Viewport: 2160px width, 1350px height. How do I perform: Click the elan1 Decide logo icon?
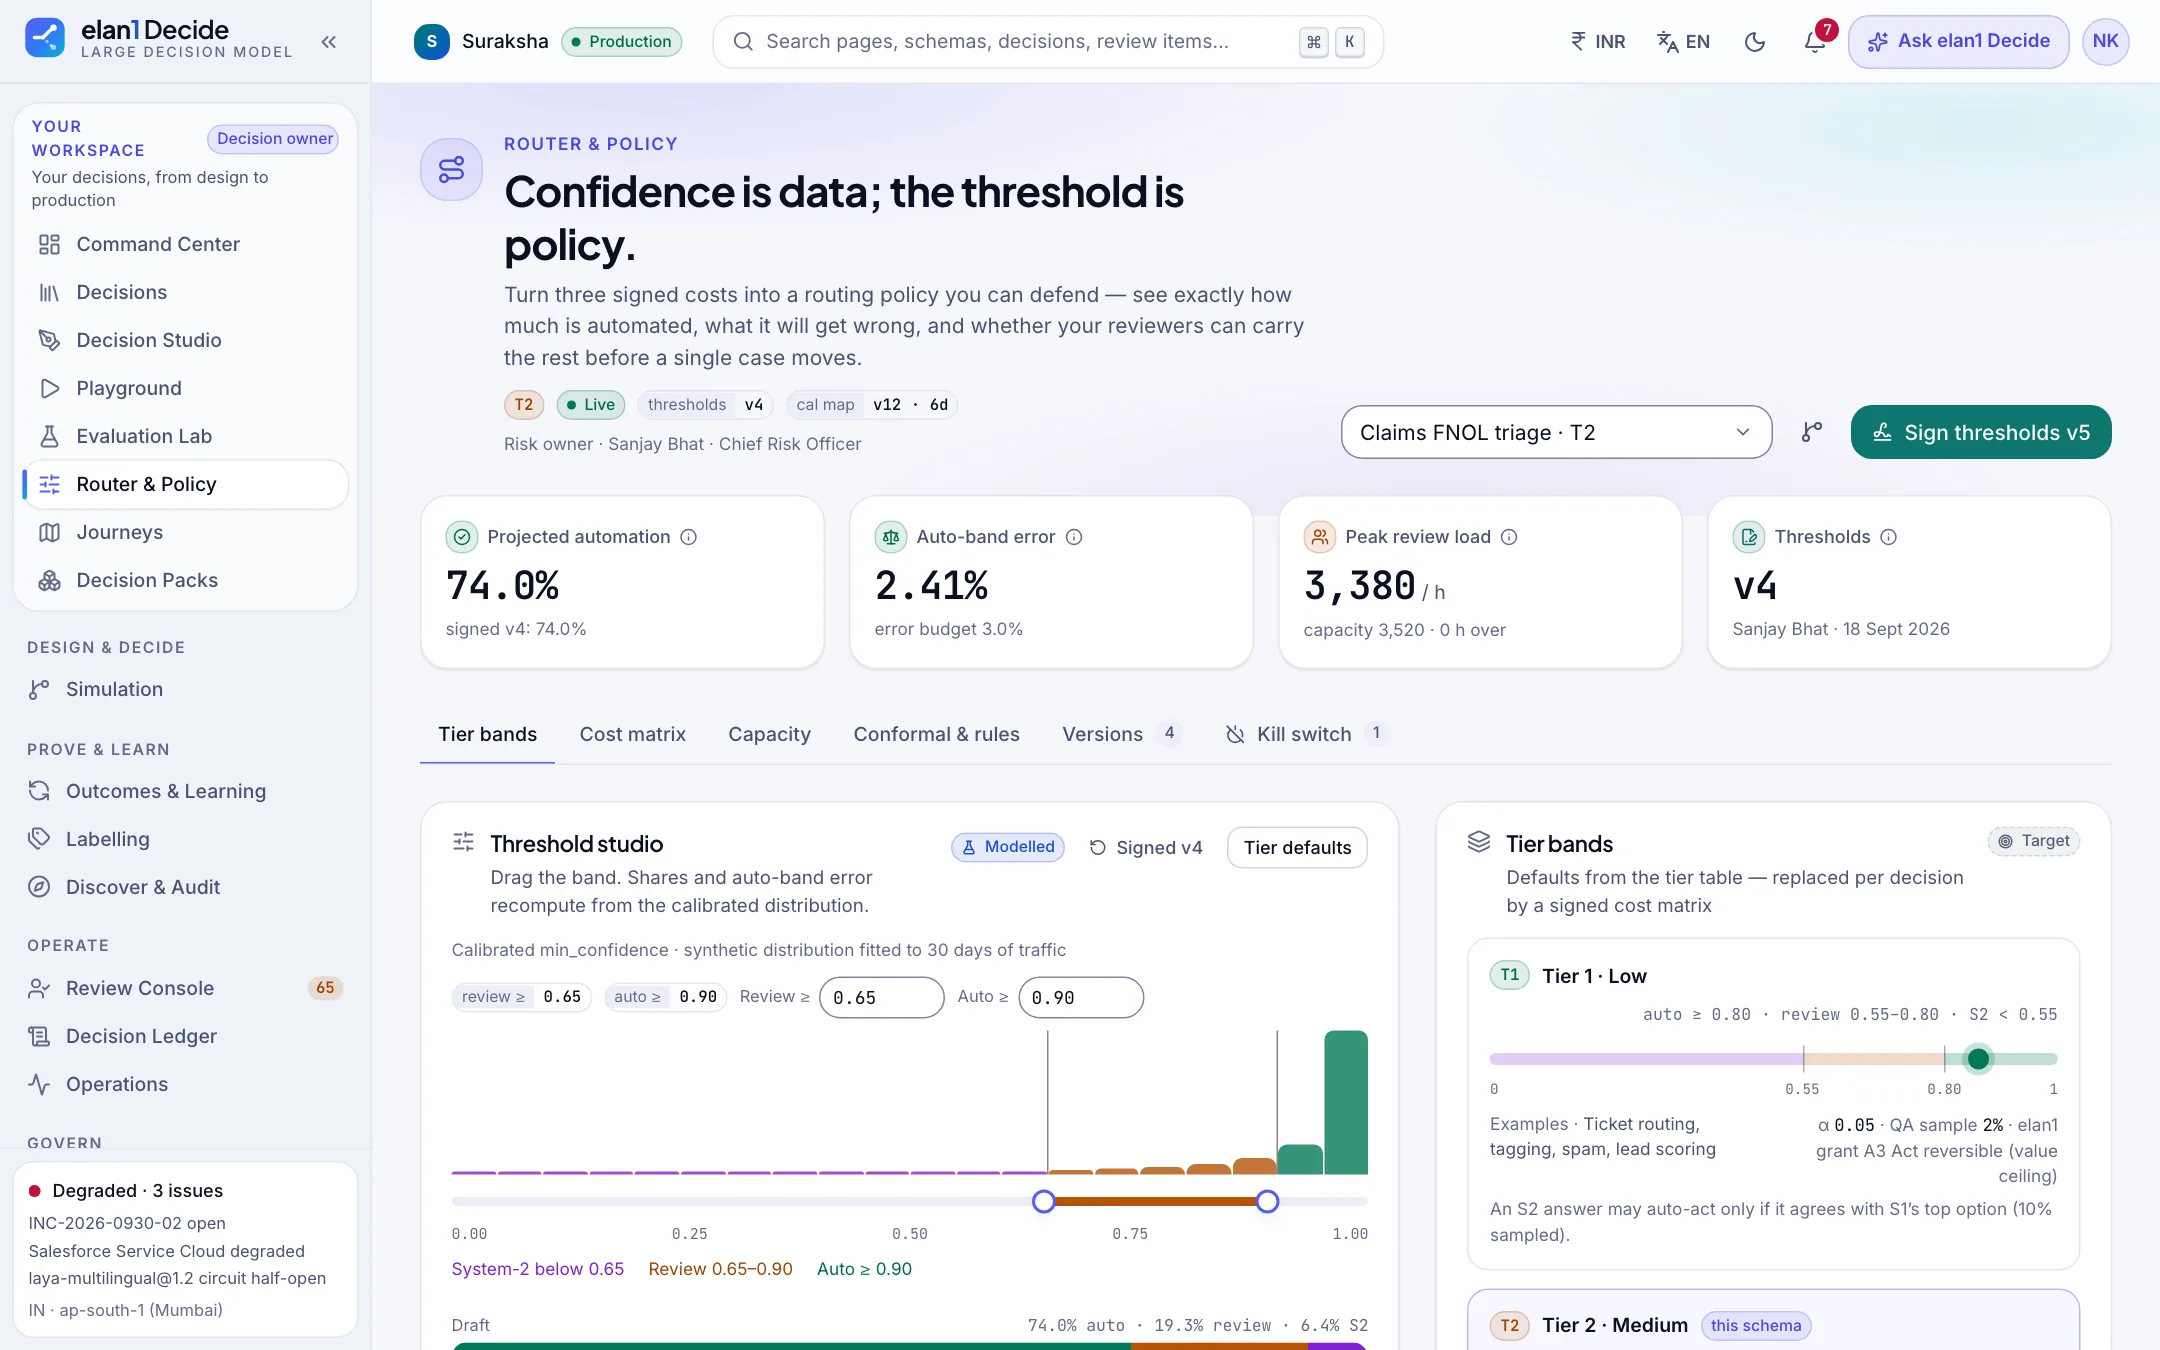pyautogui.click(x=45, y=39)
